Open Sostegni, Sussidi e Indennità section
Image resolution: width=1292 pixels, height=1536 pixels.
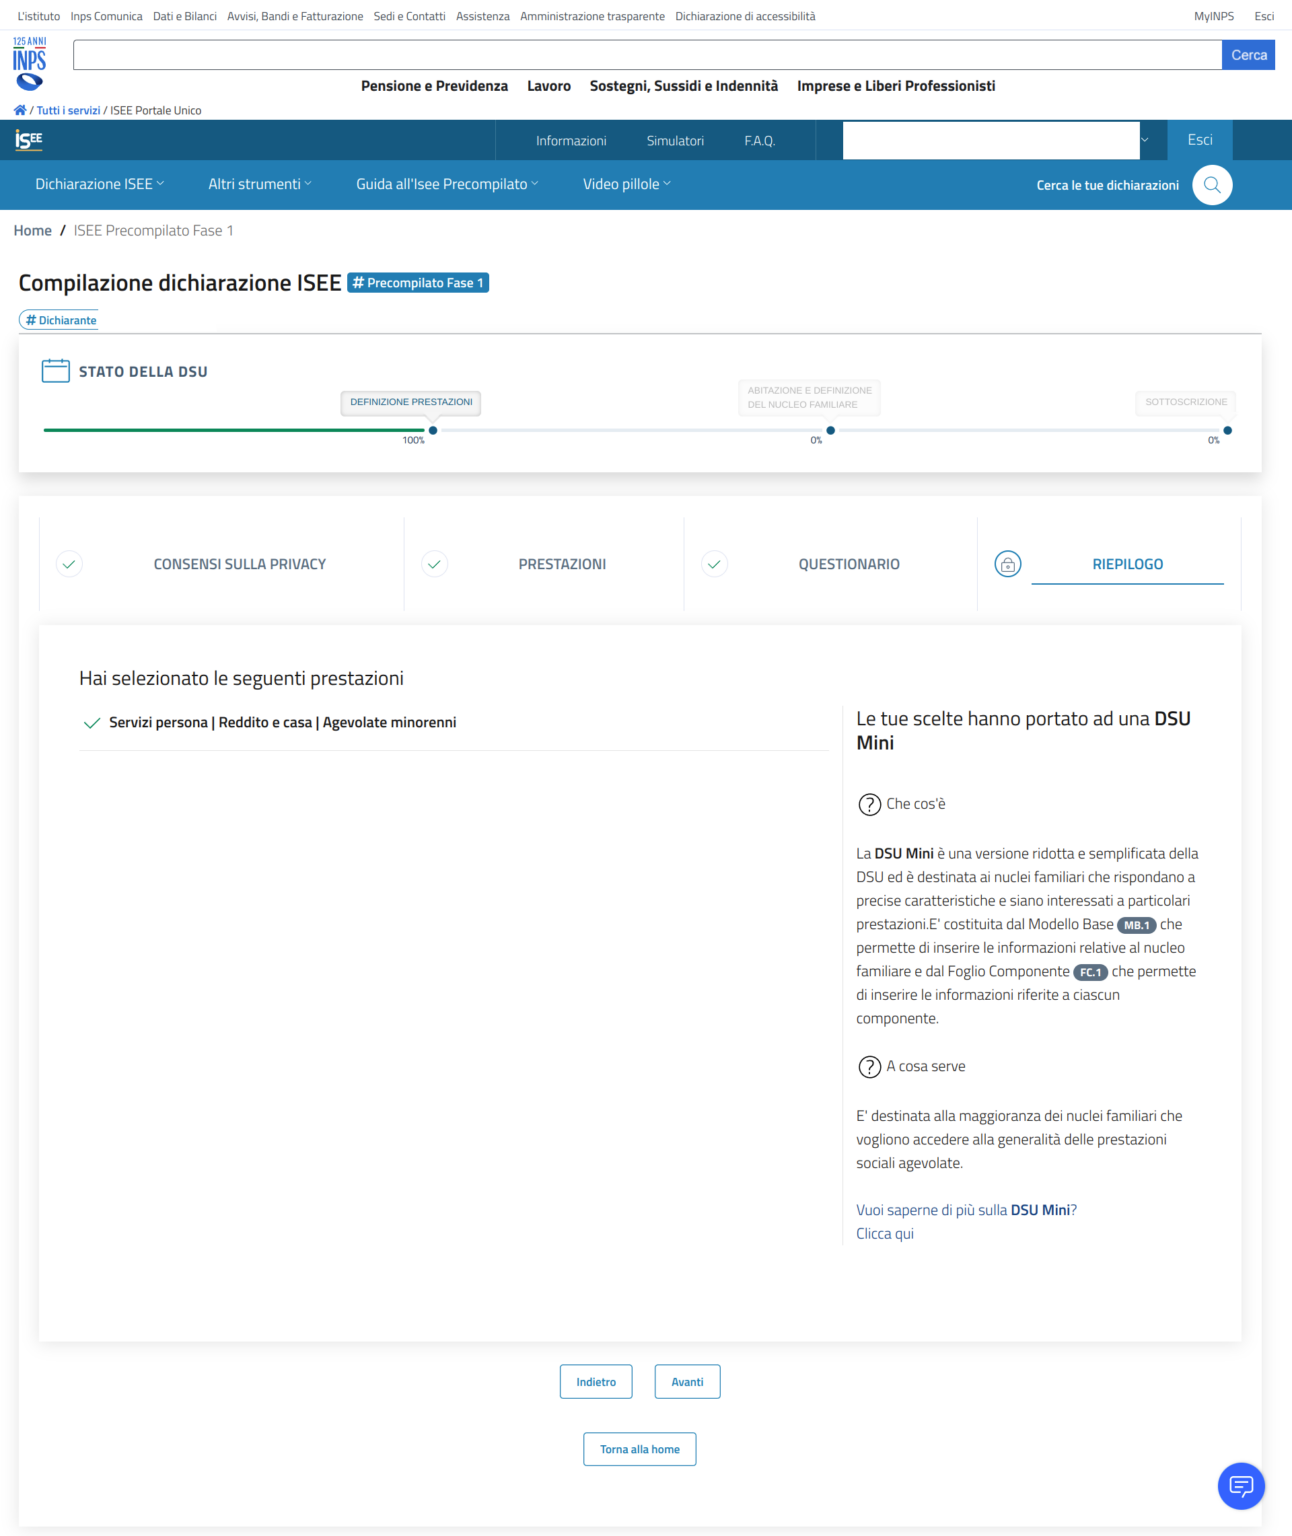684,86
